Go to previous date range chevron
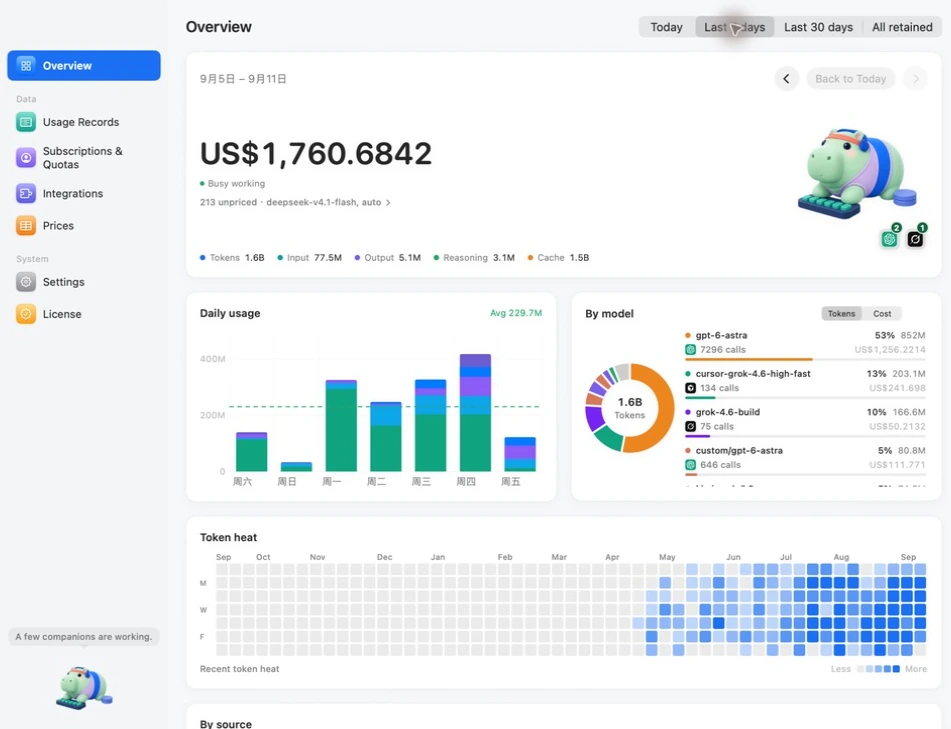The image size is (951, 729). (787, 79)
